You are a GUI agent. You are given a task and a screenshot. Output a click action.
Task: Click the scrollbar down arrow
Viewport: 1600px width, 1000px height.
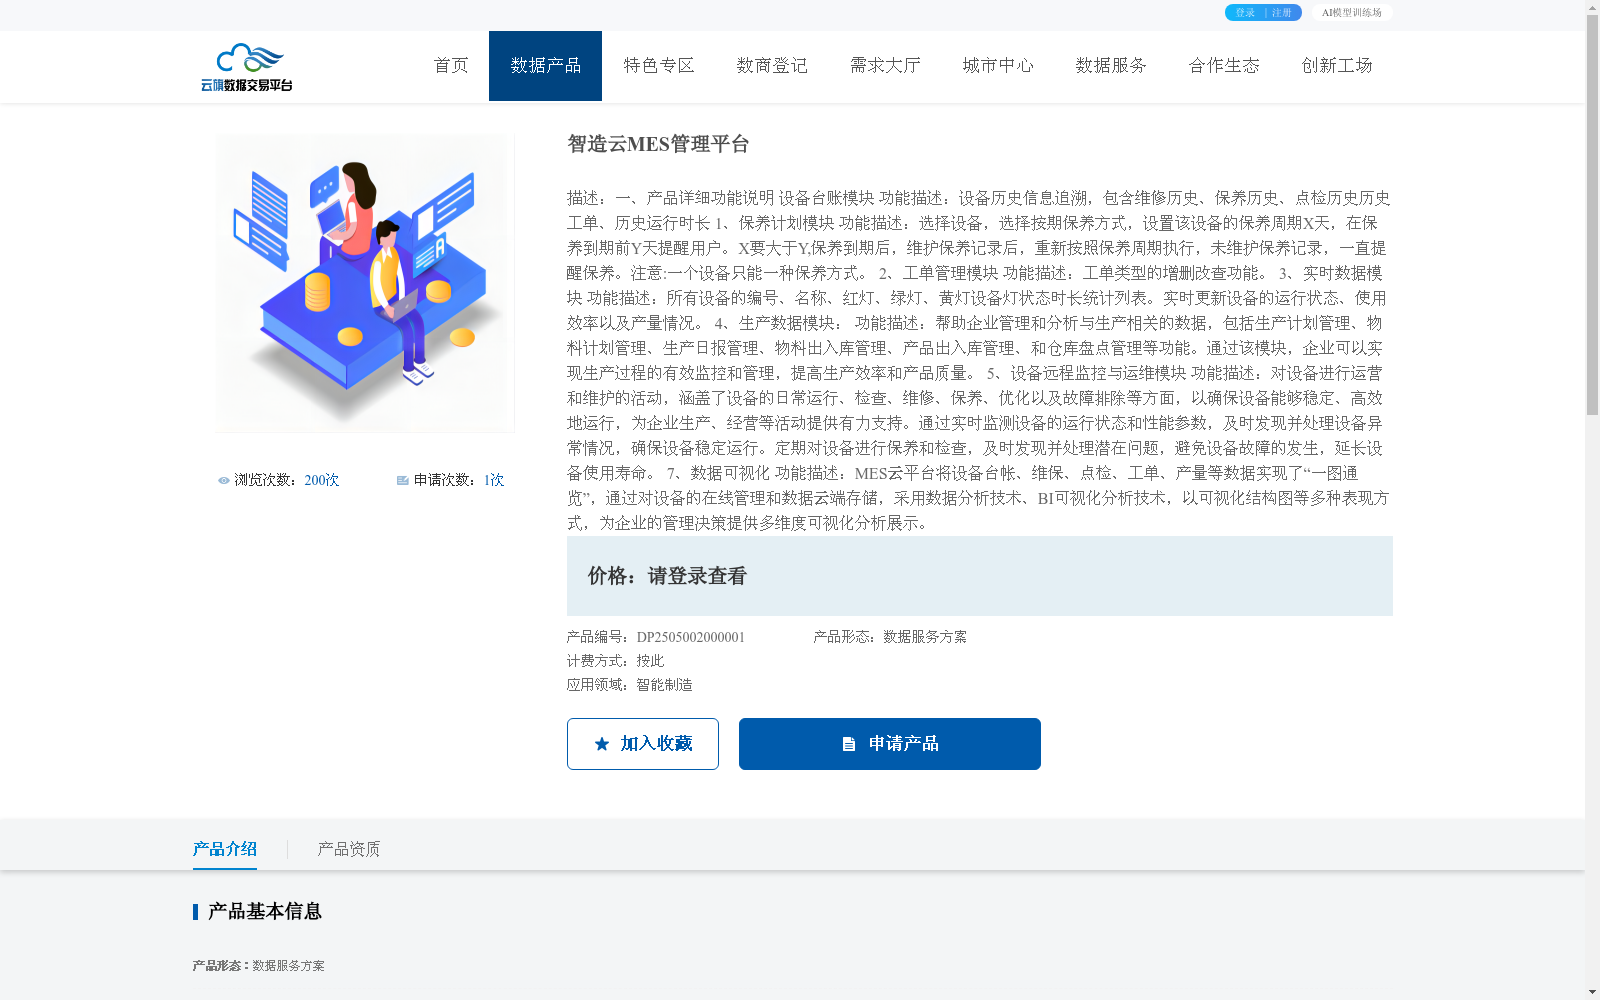coord(1593,992)
